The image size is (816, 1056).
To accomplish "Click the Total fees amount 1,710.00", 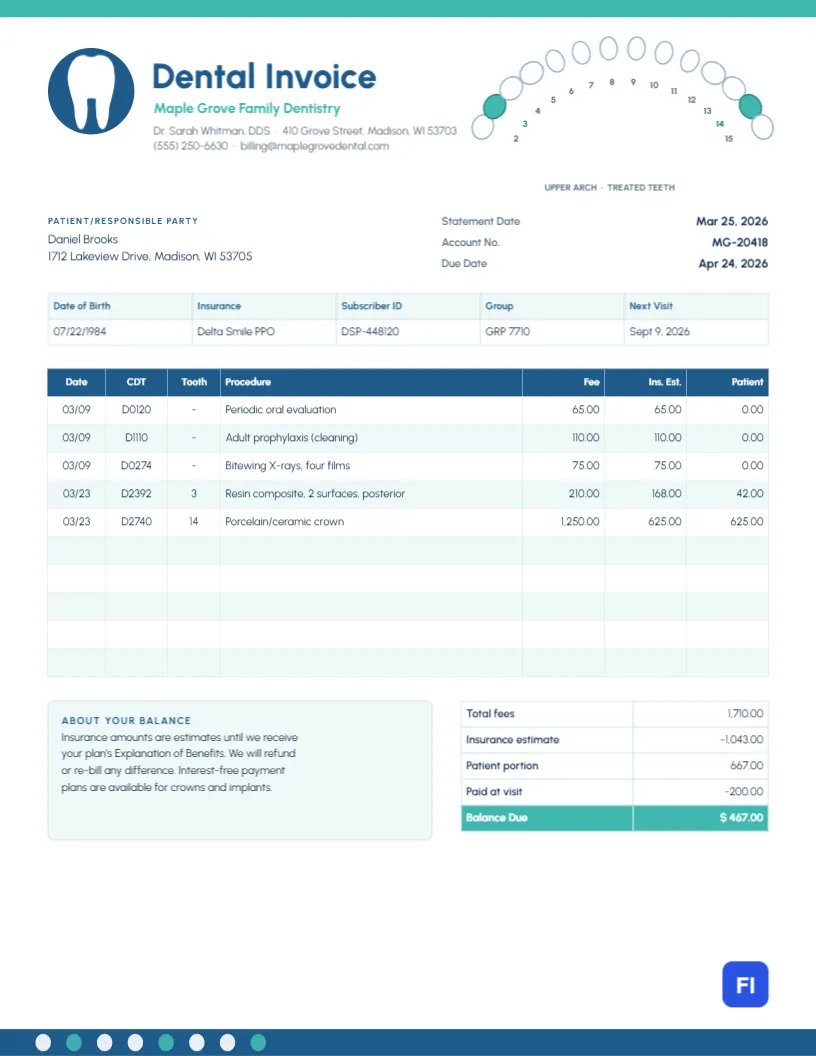I will pyautogui.click(x=745, y=713).
